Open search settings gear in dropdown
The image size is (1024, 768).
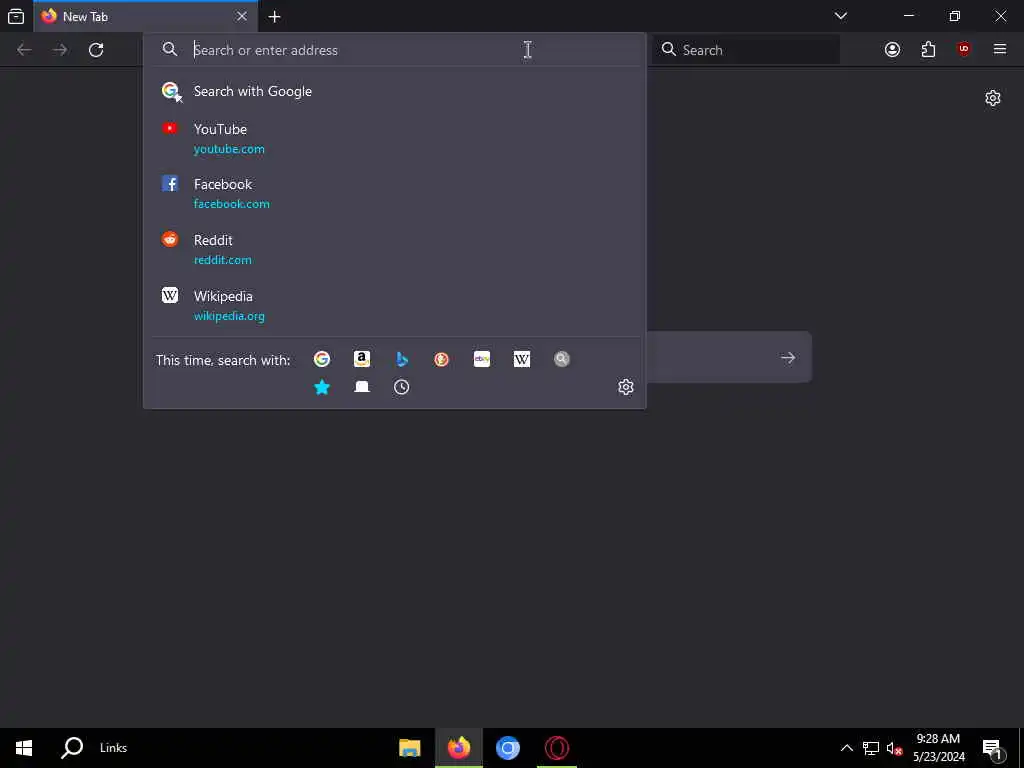point(626,387)
